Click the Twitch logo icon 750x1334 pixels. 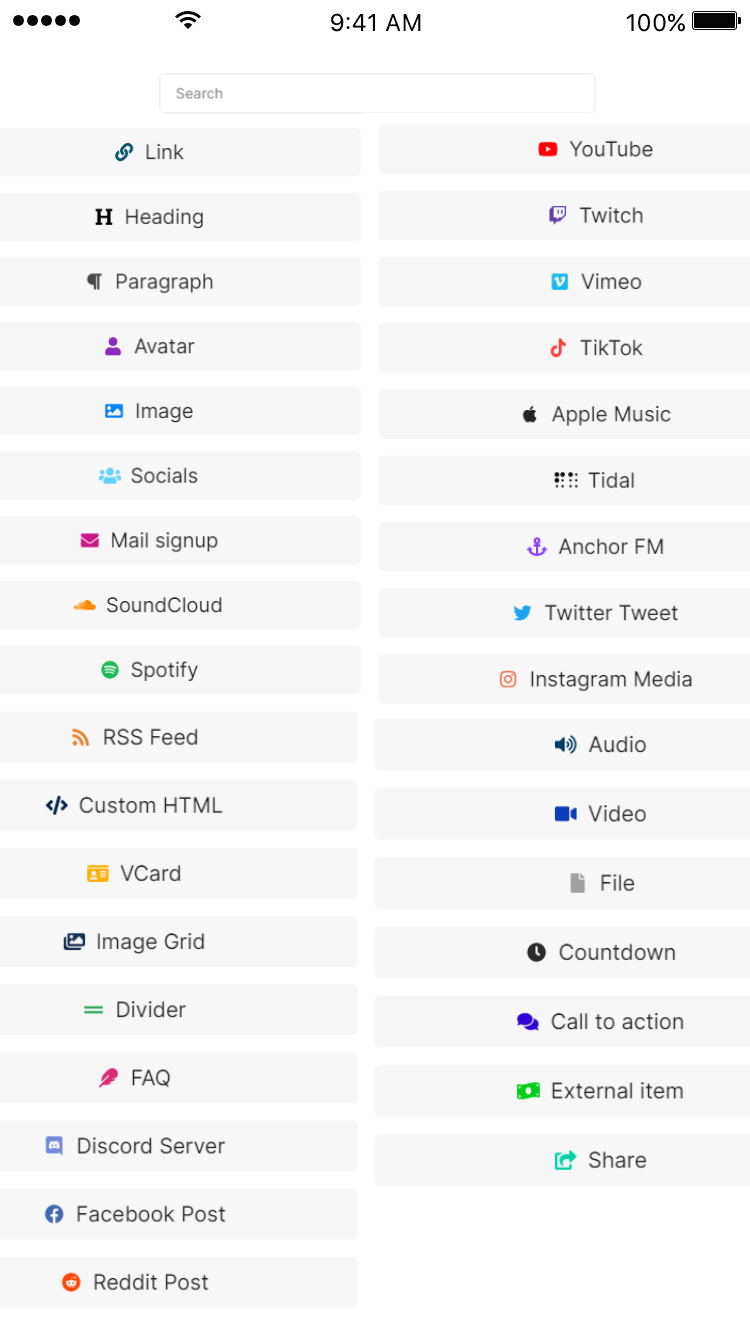[x=558, y=215]
